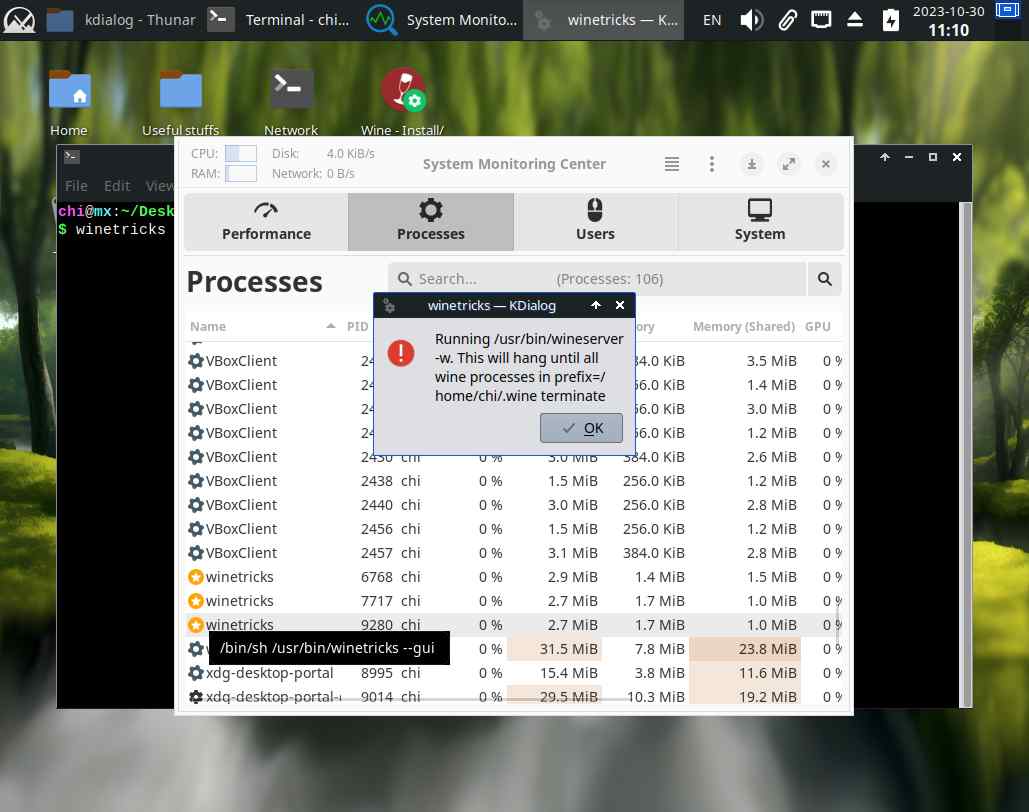
Task: Sort by Memory (Shared) column
Action: [x=744, y=326]
